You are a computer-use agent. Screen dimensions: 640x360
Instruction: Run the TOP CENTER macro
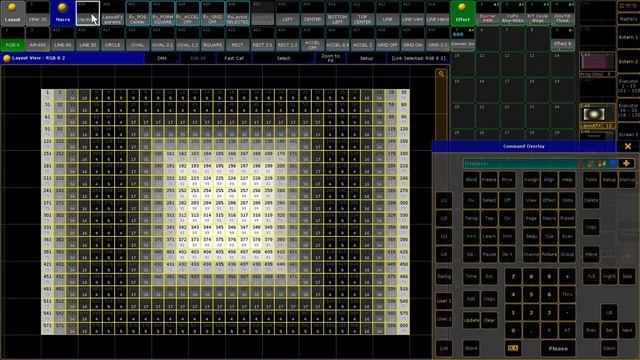(x=362, y=13)
